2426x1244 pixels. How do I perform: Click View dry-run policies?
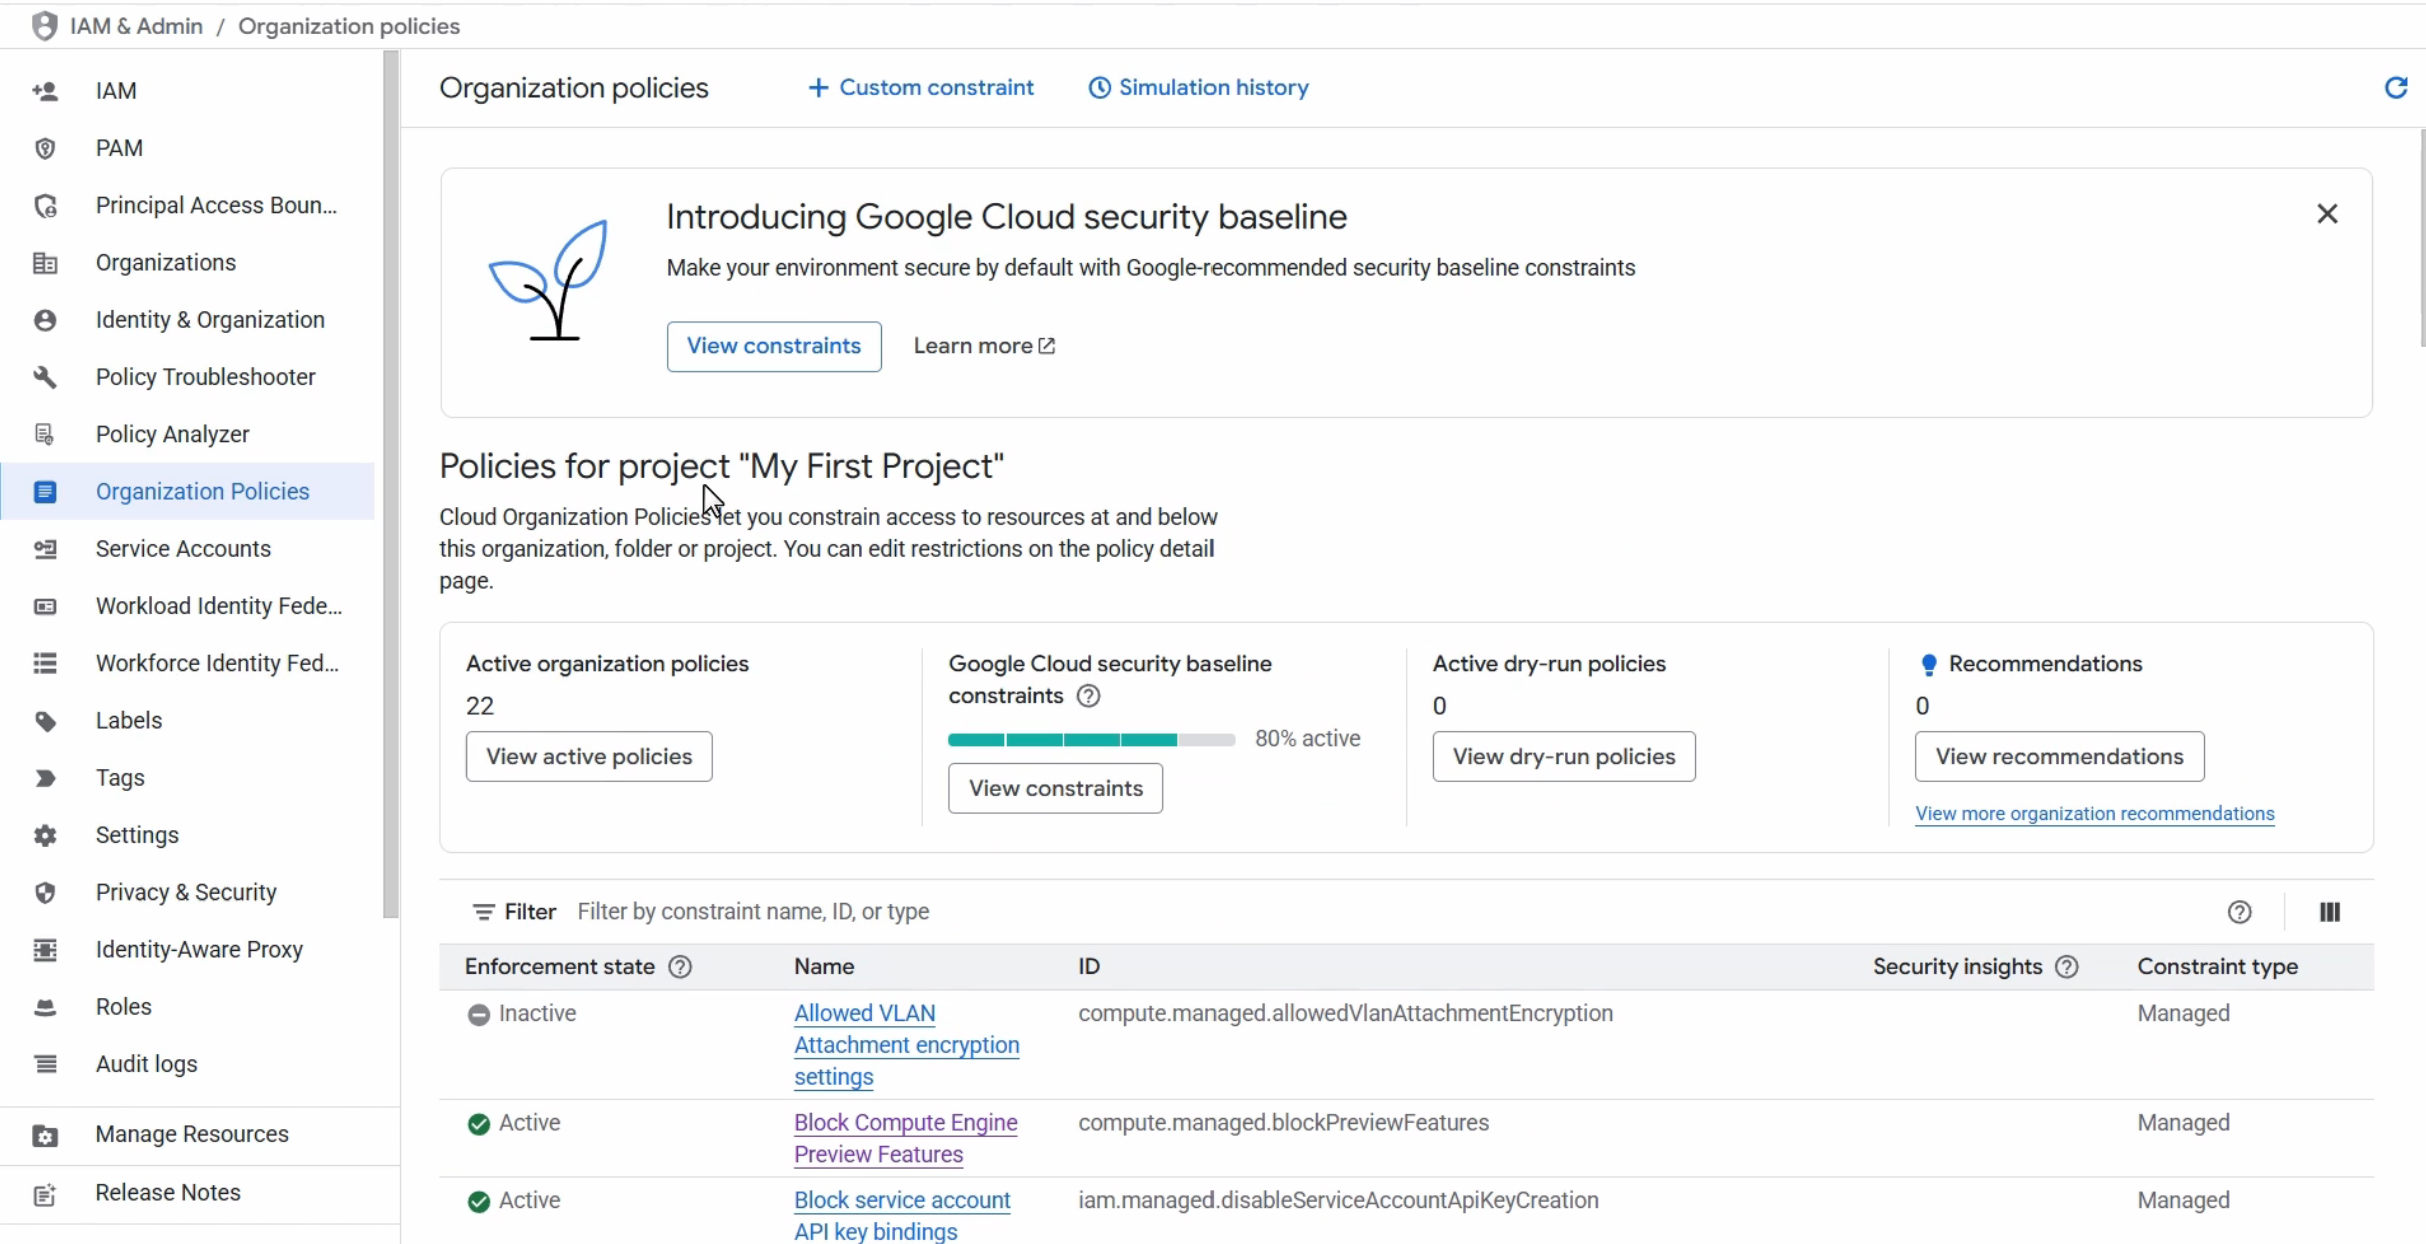click(1564, 756)
